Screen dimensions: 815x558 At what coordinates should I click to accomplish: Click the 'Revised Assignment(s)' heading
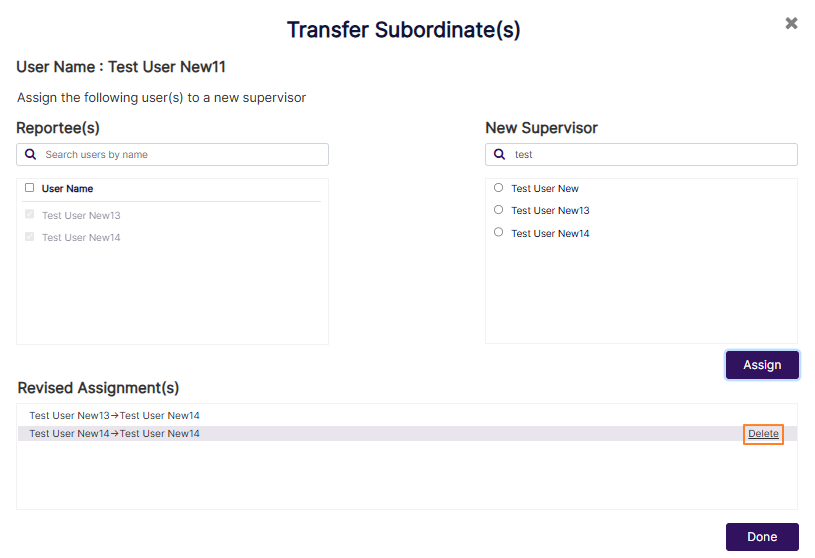[98, 388]
